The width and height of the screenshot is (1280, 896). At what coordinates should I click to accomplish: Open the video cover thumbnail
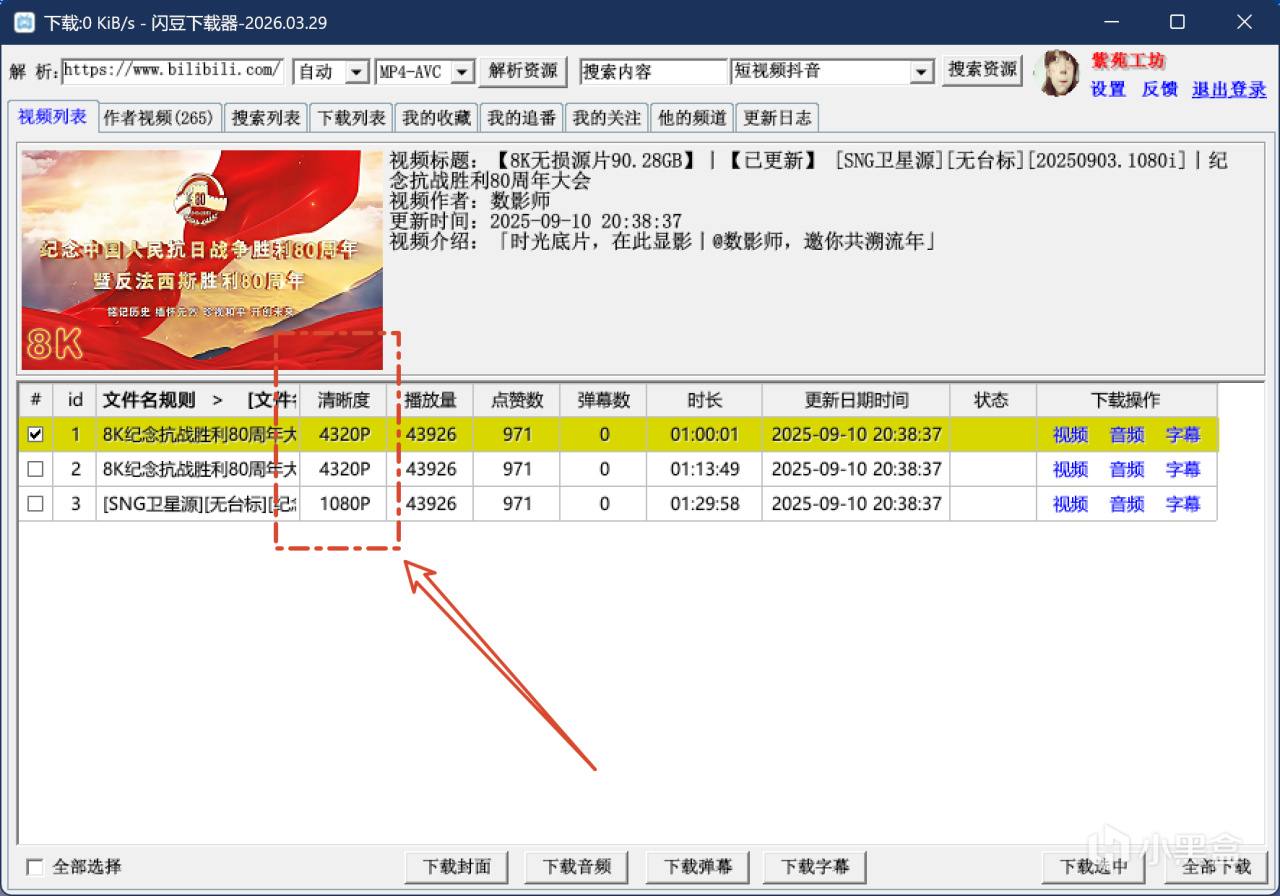[x=203, y=260]
